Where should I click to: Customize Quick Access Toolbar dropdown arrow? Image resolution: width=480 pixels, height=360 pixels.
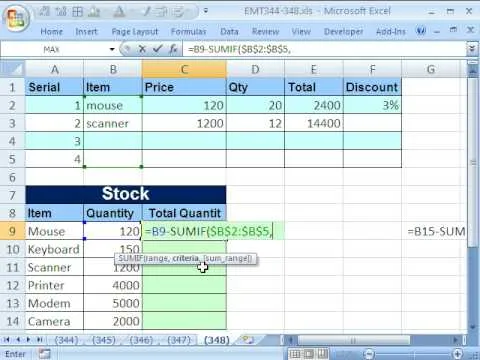(x=206, y=11)
